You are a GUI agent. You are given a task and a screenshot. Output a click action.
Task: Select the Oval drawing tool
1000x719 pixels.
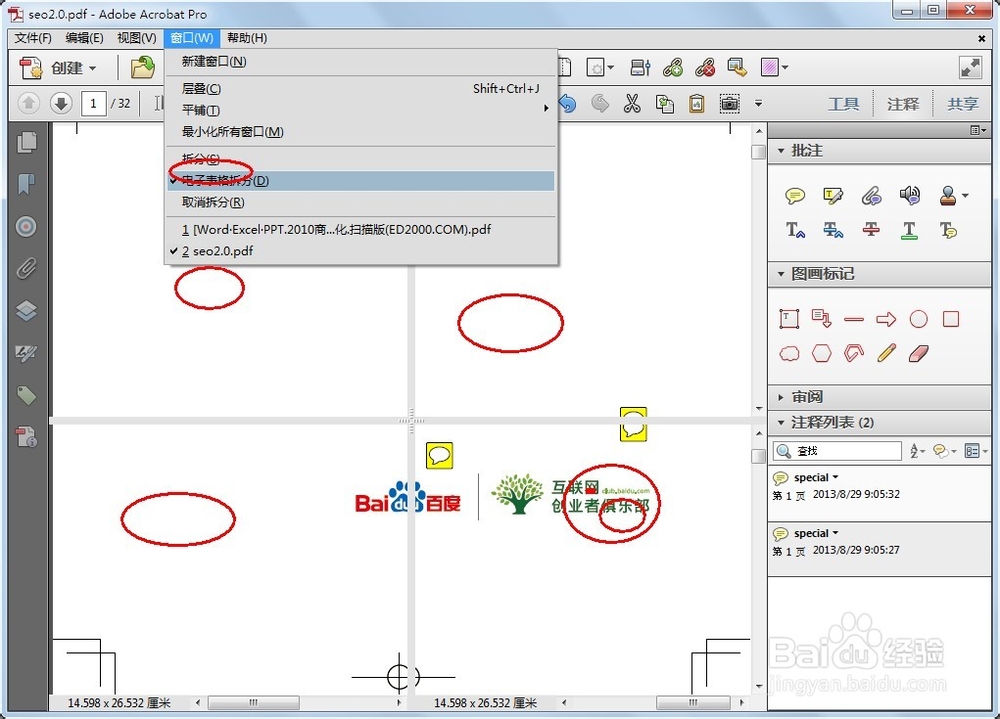click(918, 319)
